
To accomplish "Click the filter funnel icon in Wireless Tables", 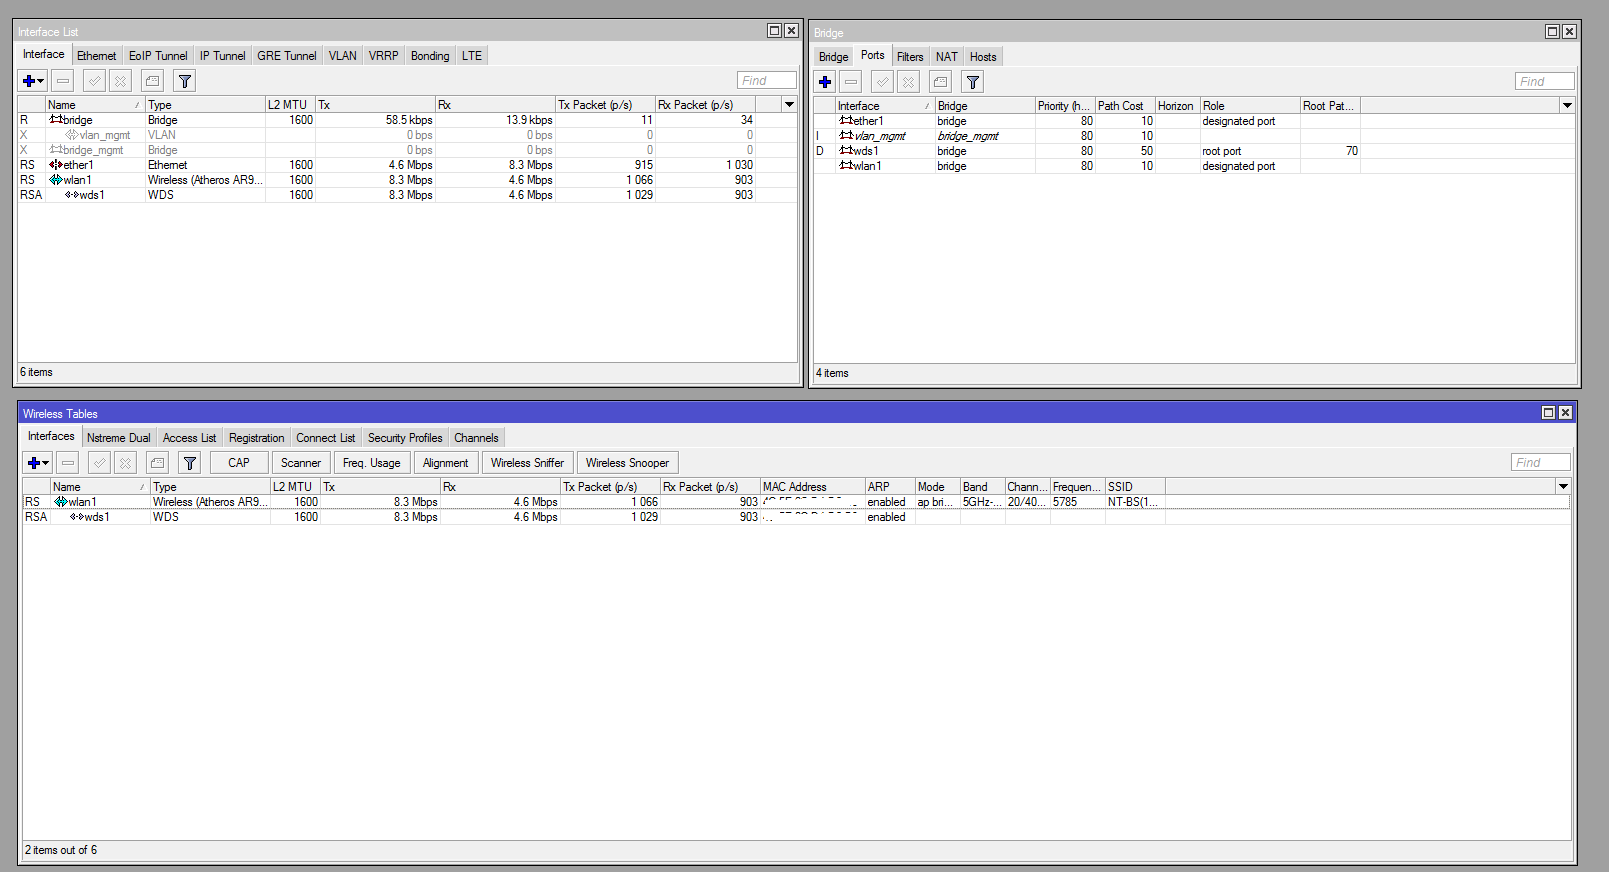I will [x=189, y=463].
